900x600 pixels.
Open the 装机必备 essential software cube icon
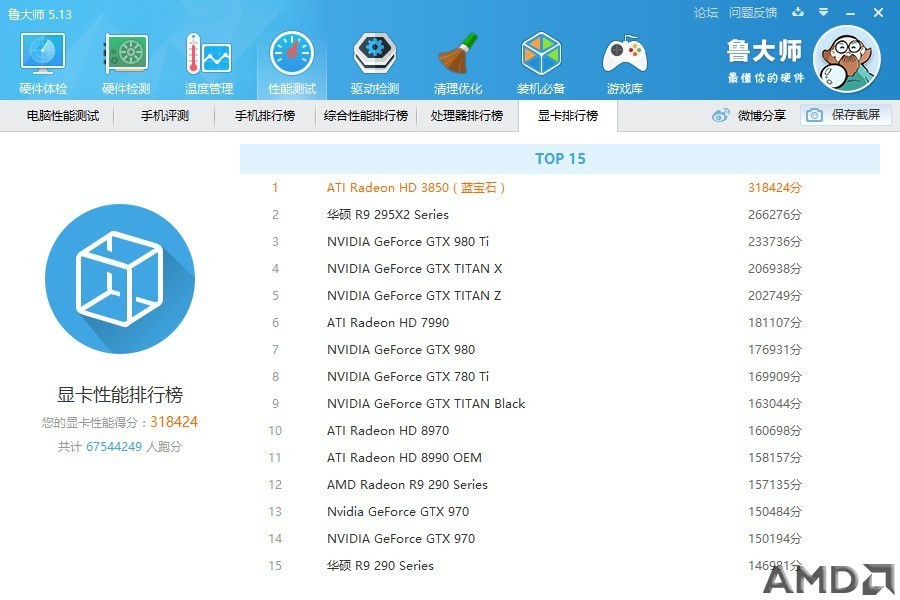coord(541,55)
